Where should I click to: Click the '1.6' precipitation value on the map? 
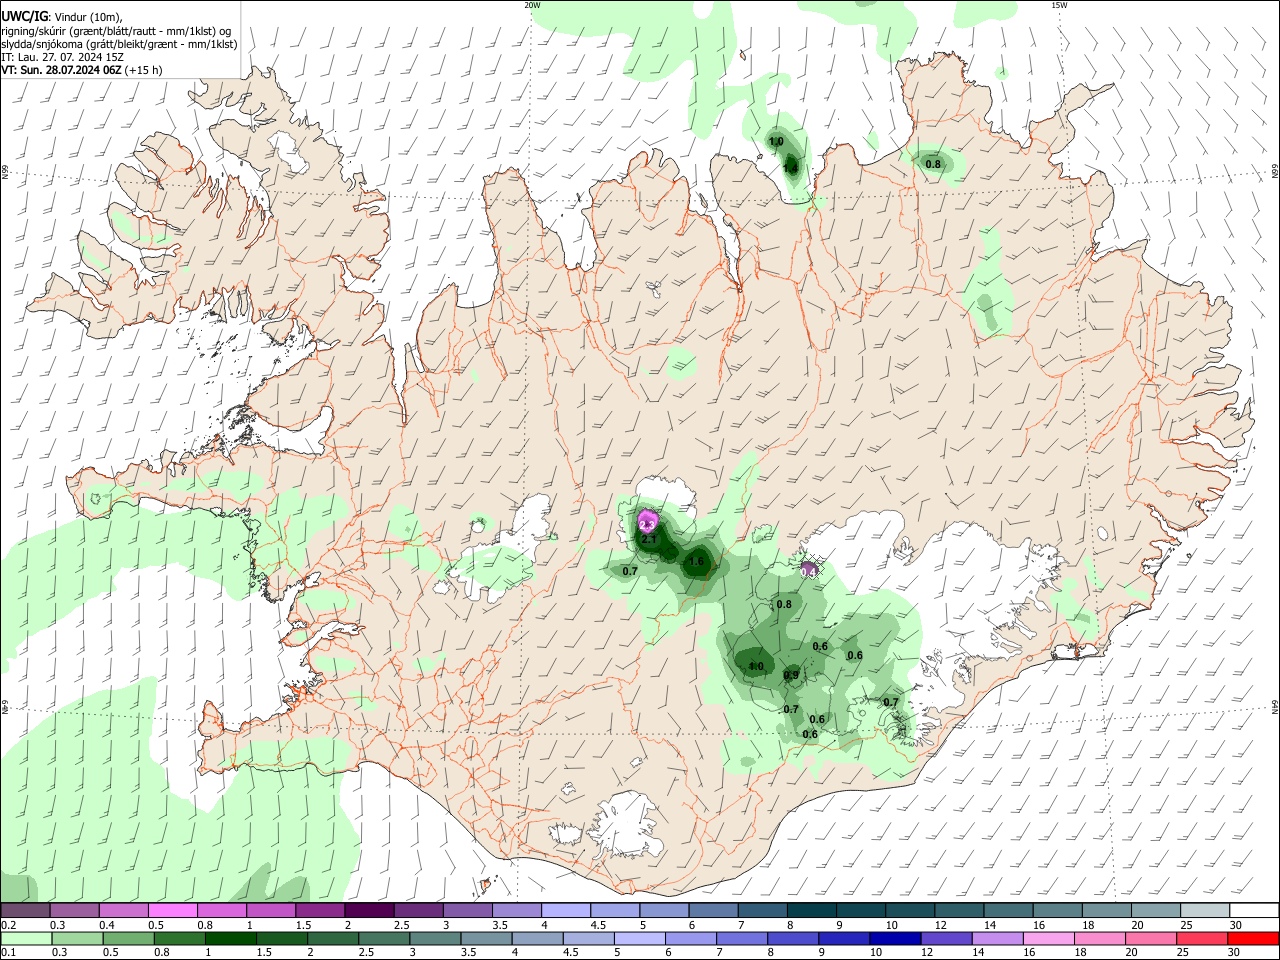point(696,562)
